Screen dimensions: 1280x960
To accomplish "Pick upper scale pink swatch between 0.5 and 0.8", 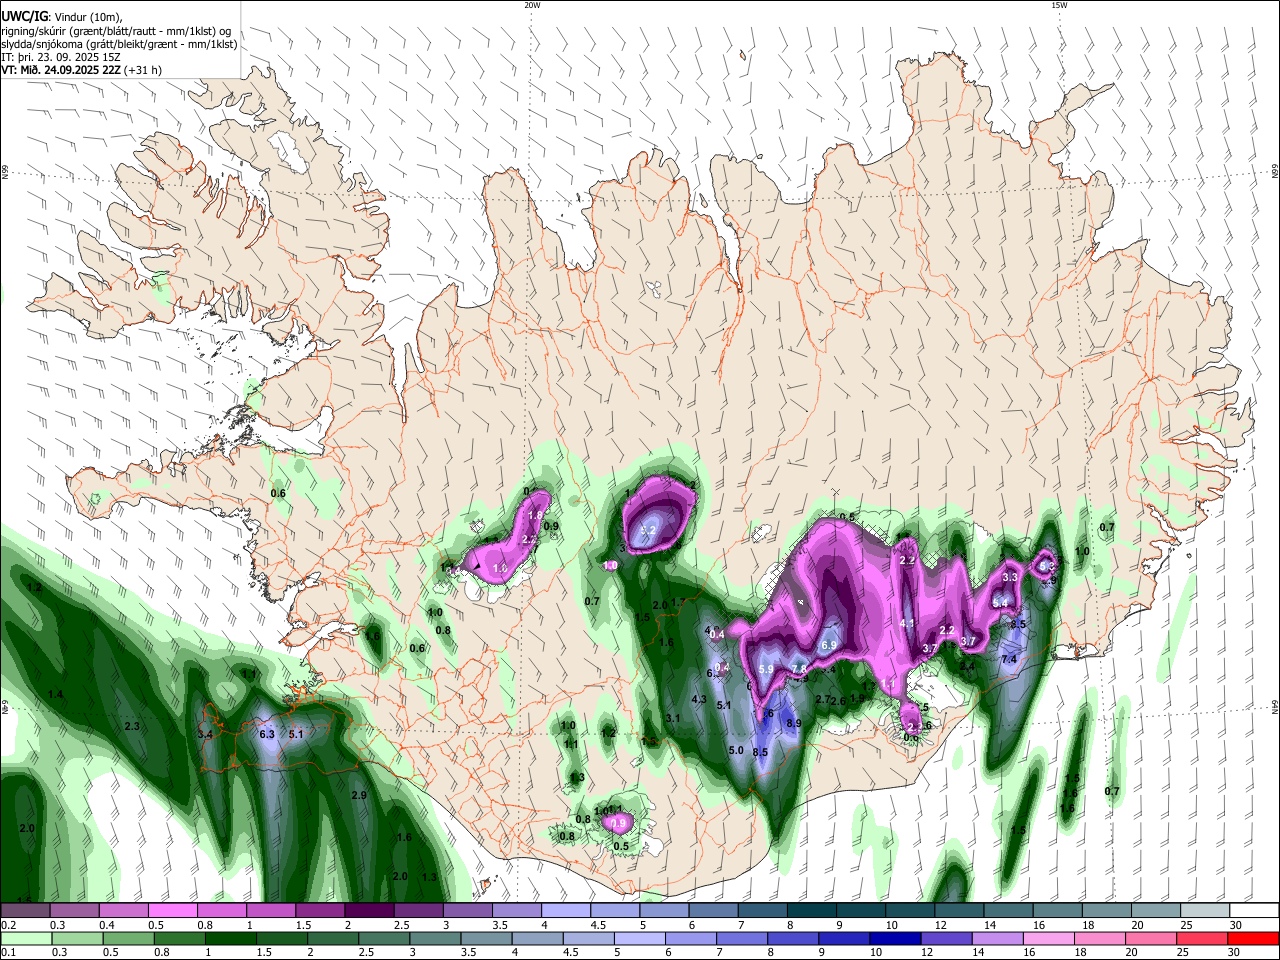I will [x=172, y=911].
